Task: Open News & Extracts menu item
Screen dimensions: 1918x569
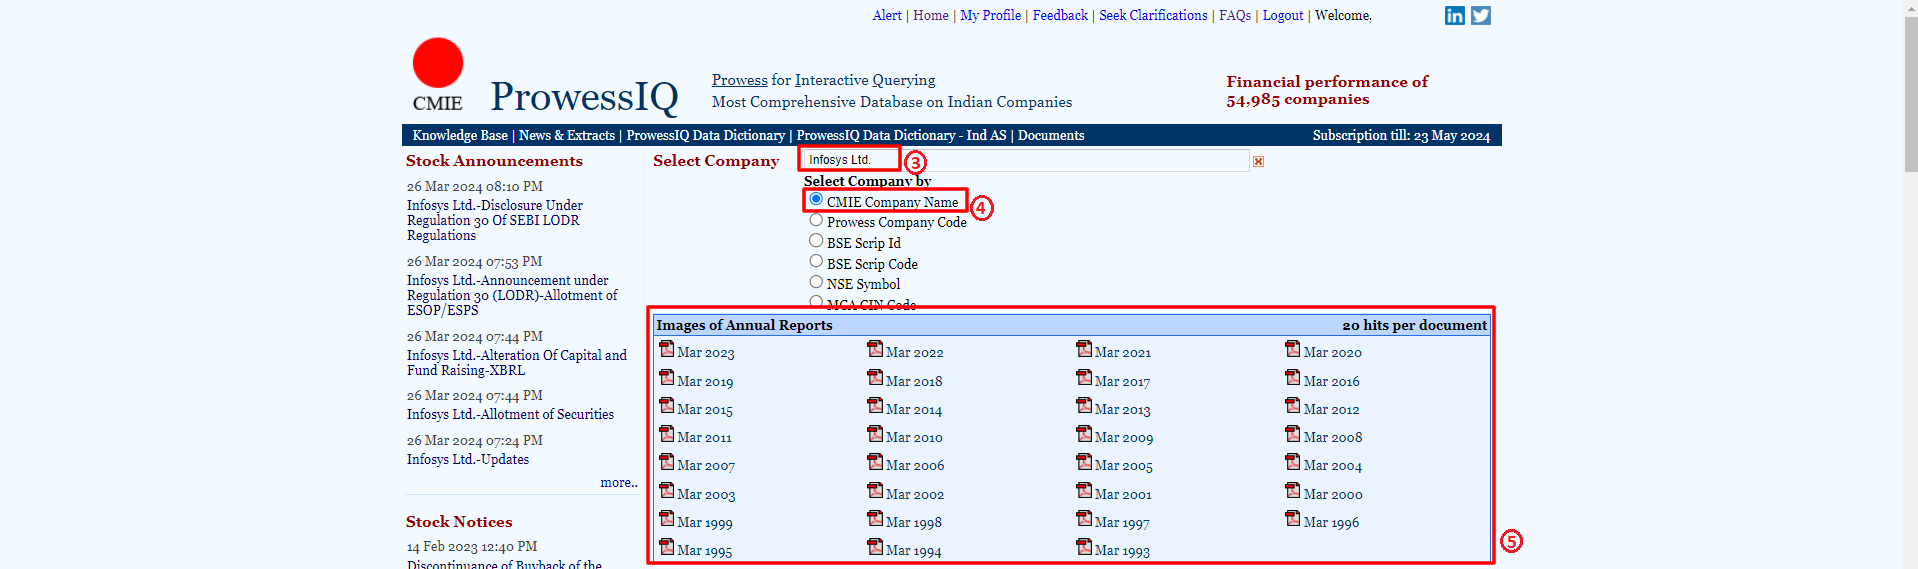Action: pyautogui.click(x=567, y=135)
